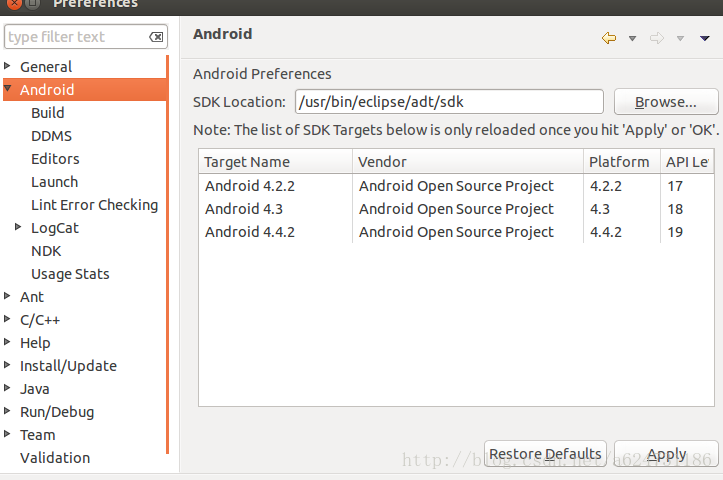723x480 pixels.
Task: Open Lint Error Checking preferences
Action: [x=95, y=205]
